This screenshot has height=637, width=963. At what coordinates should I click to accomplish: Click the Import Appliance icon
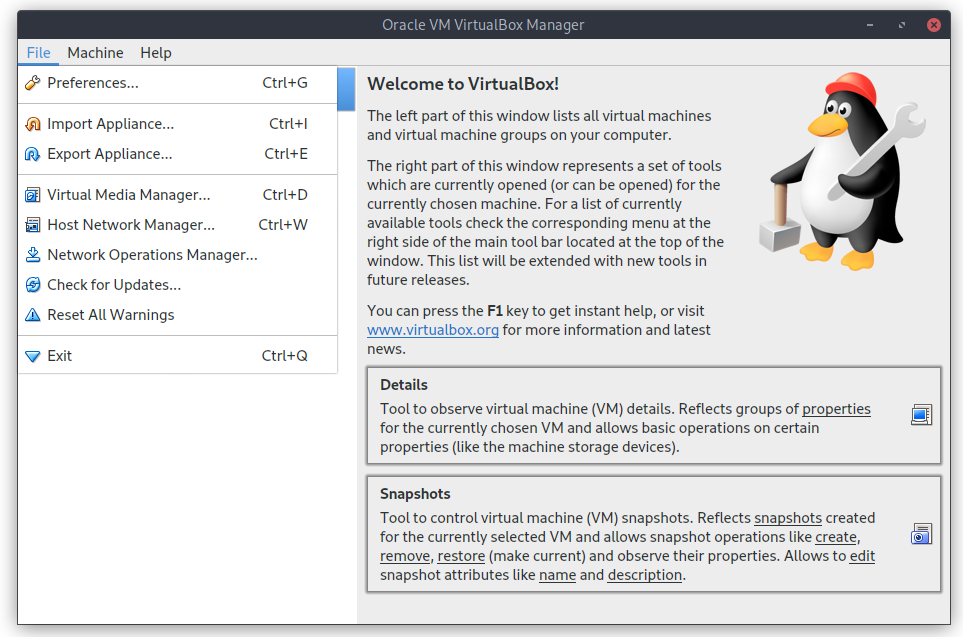click(33, 124)
